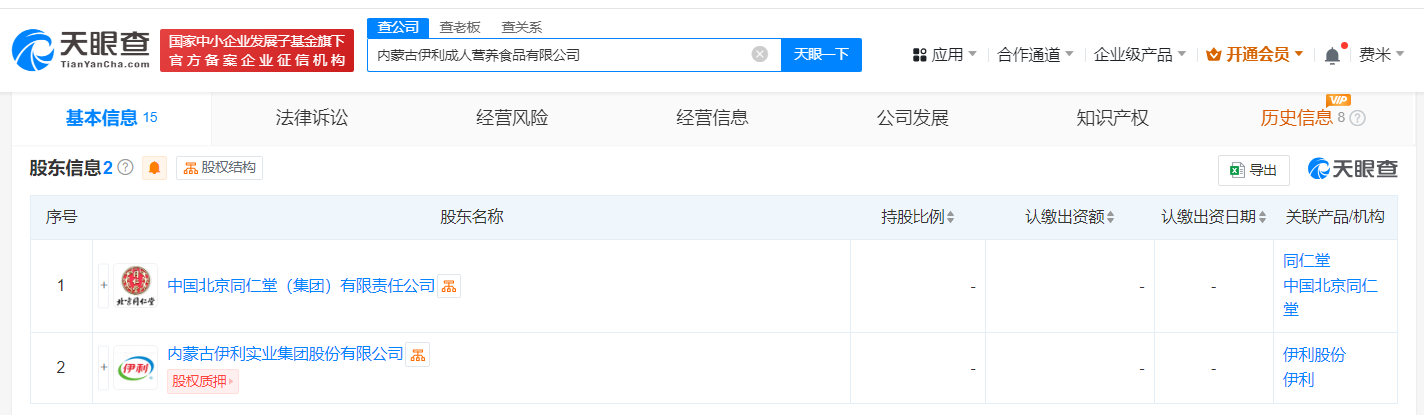Click the 导出 export button
Screen dimensions: 1424x415
pyautogui.click(x=1254, y=170)
